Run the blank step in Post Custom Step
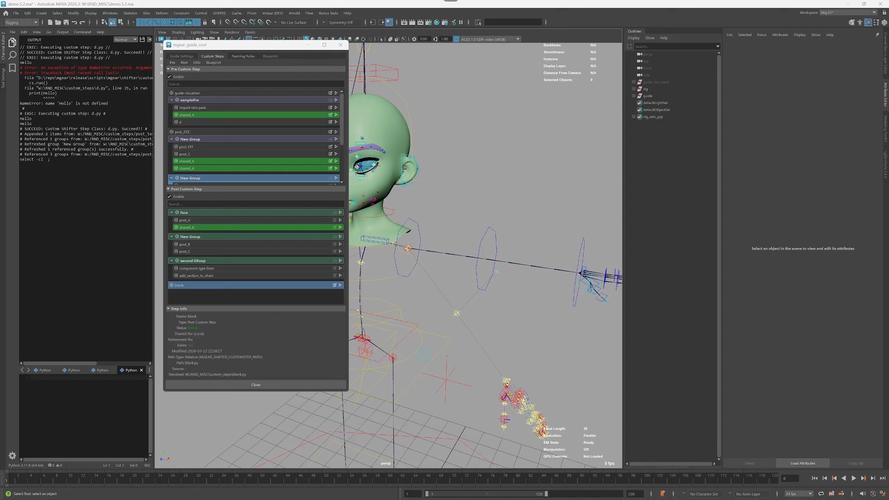The width and height of the screenshot is (889, 500). 339,285
